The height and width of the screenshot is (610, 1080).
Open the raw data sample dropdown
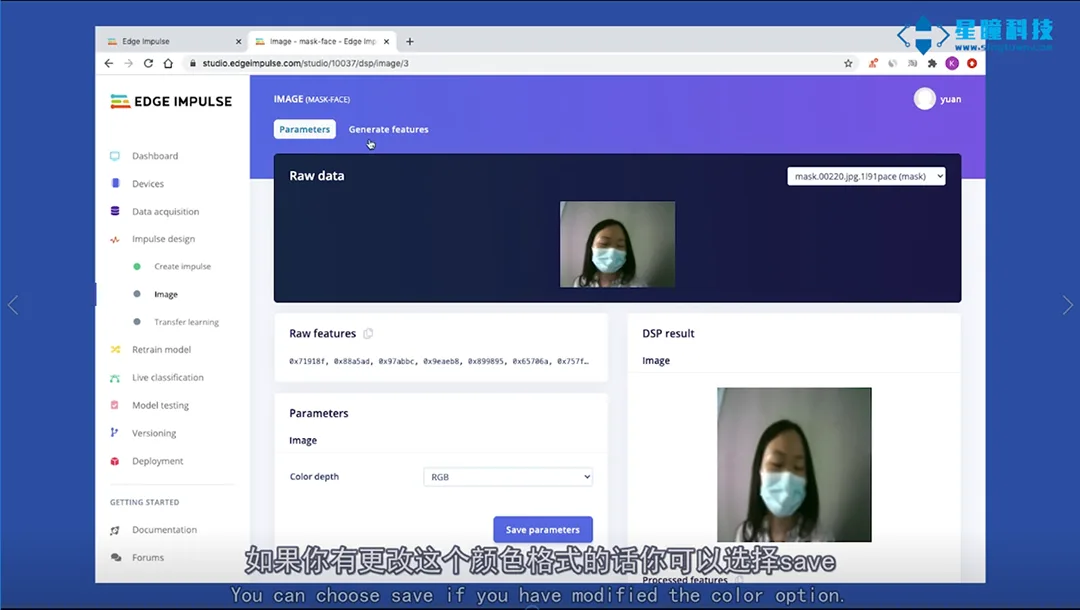pos(866,176)
